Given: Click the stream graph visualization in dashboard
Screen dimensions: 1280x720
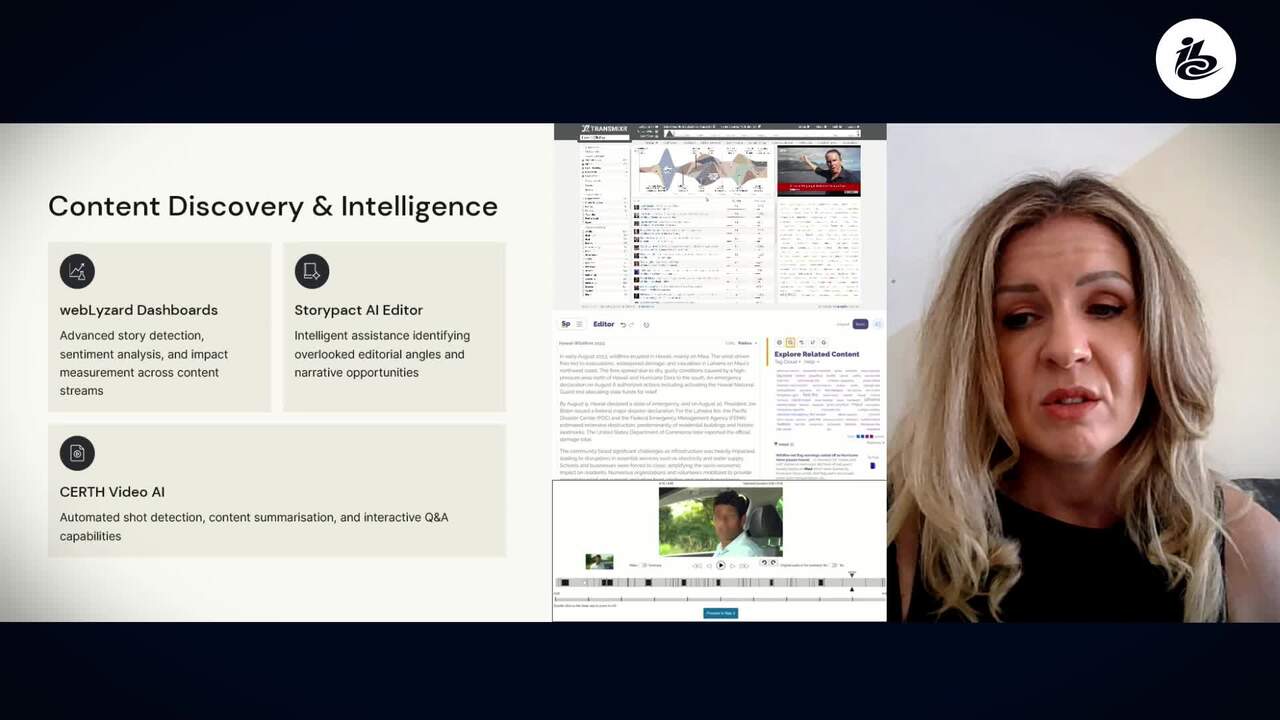Looking at the screenshot, I should pos(702,168).
